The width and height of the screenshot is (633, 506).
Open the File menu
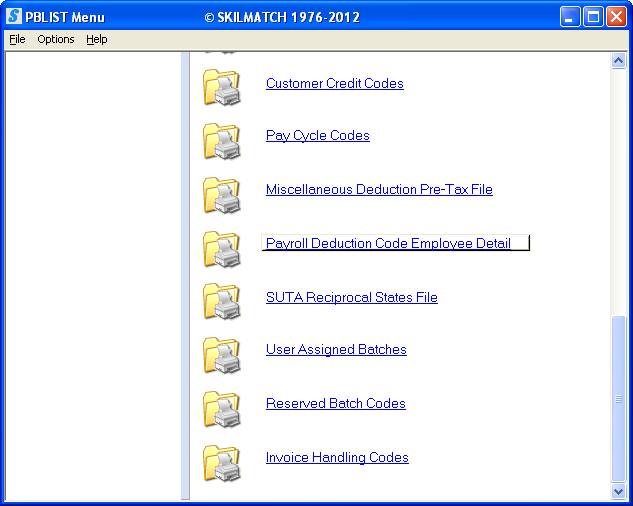point(17,40)
